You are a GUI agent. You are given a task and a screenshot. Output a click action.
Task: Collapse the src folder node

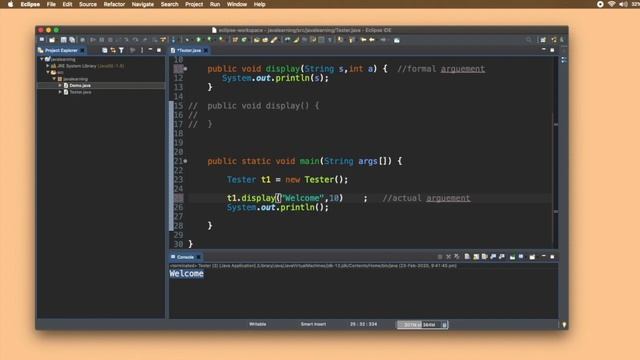(48, 72)
